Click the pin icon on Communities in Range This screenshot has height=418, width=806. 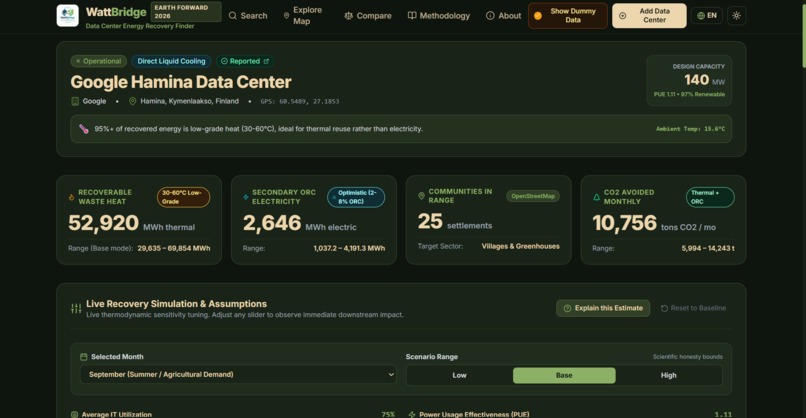coord(421,196)
